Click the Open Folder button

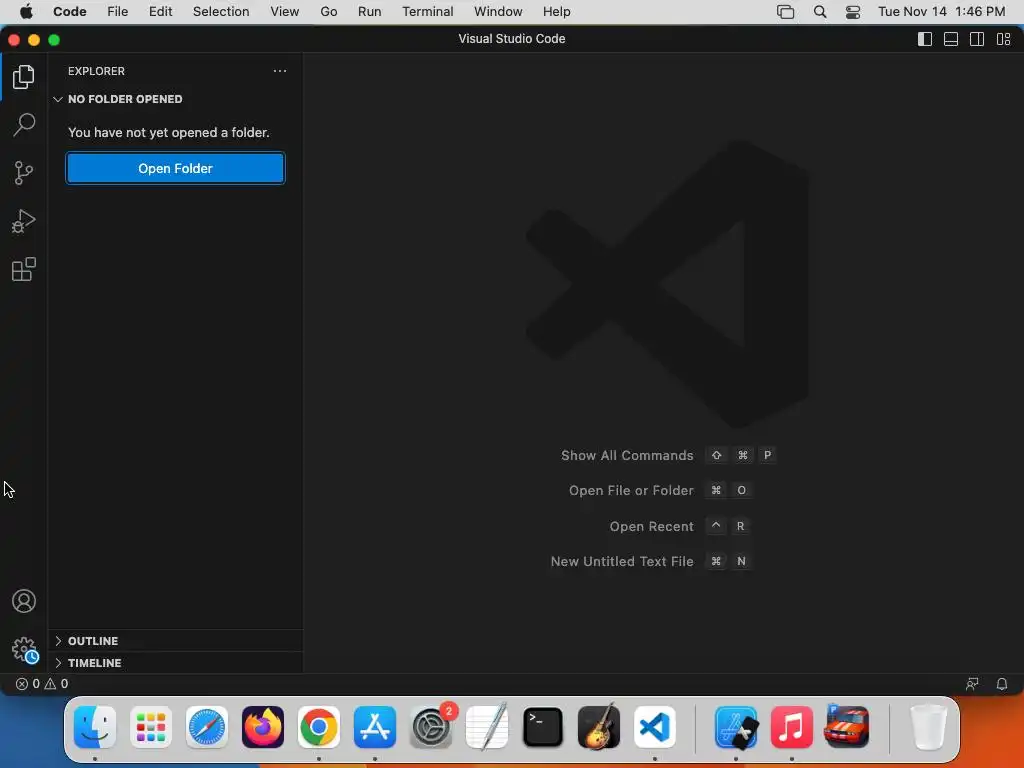coord(175,168)
